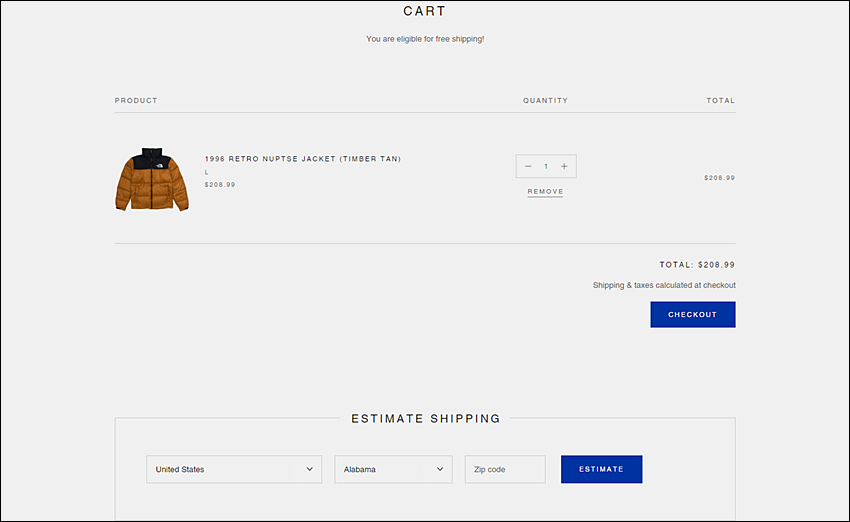Remove the Nuptse jacket from cart
Viewport: 850px width, 522px height.
pos(545,192)
